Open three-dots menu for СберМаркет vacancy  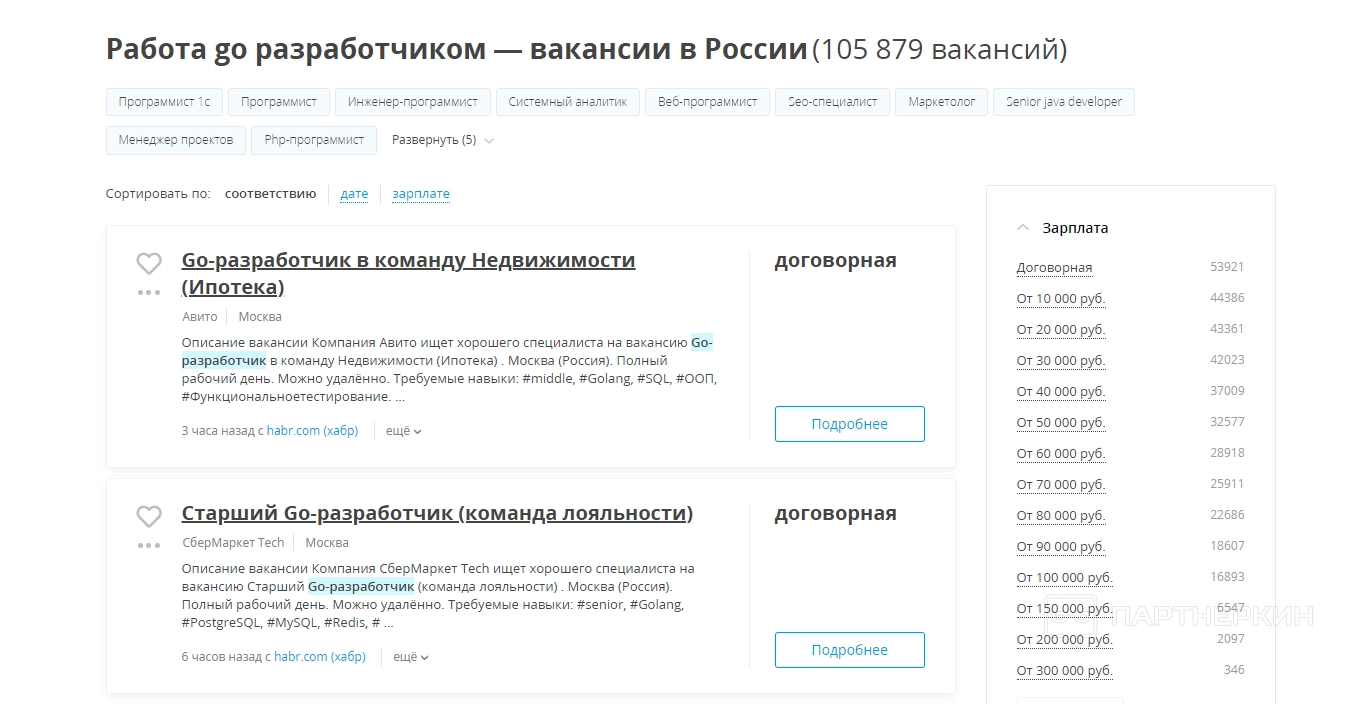tap(149, 546)
